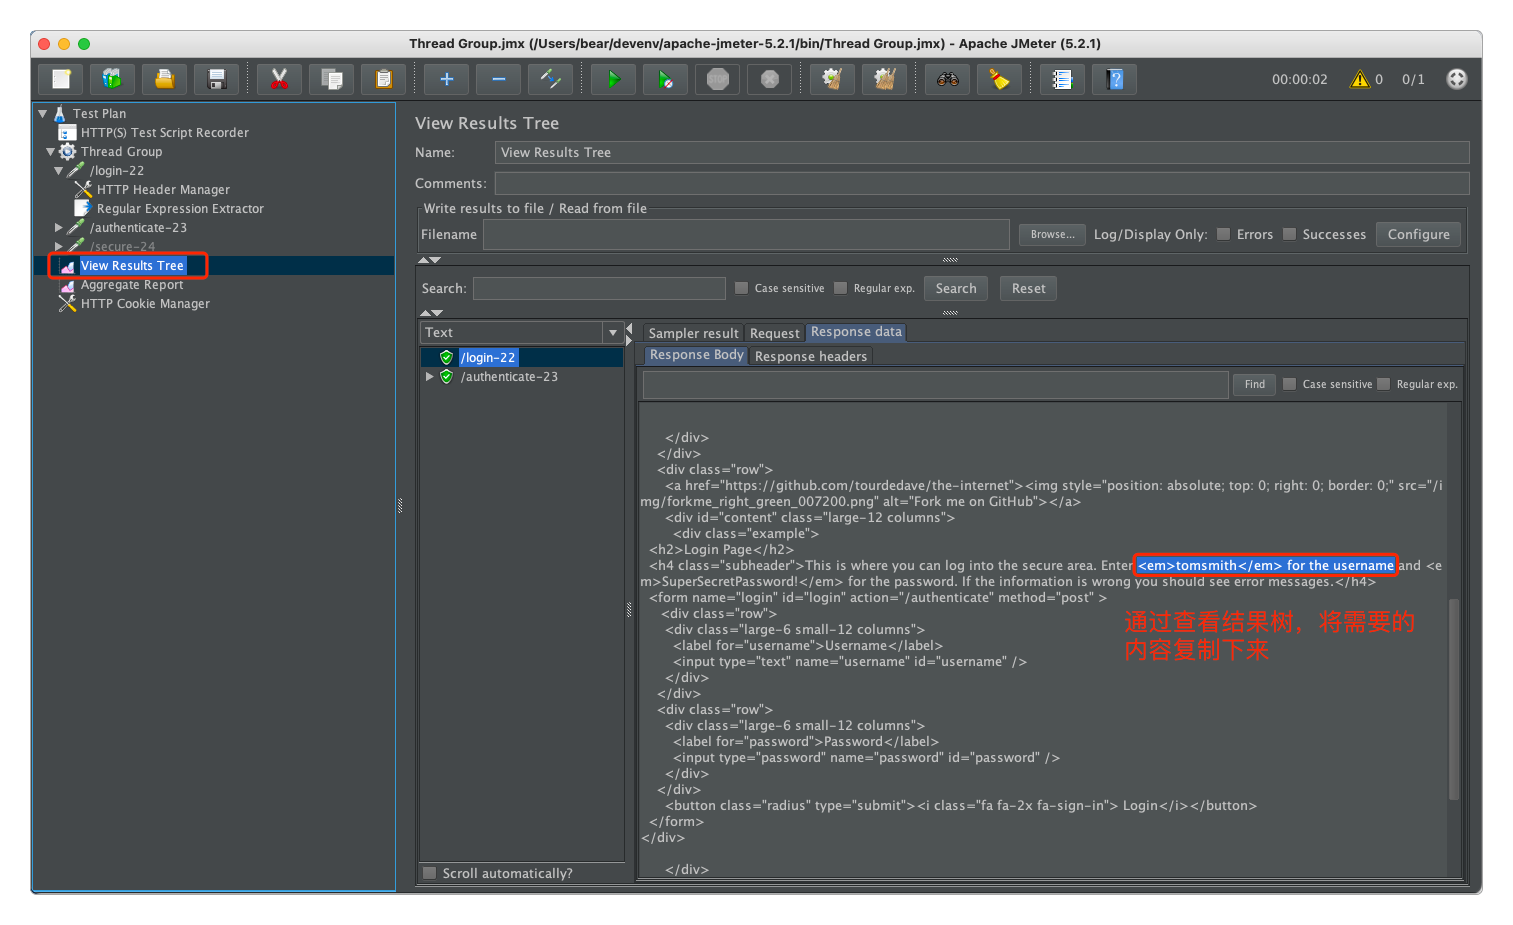Click the Clear results broom-gear icon
This screenshot has height=925, width=1513.
tap(832, 79)
